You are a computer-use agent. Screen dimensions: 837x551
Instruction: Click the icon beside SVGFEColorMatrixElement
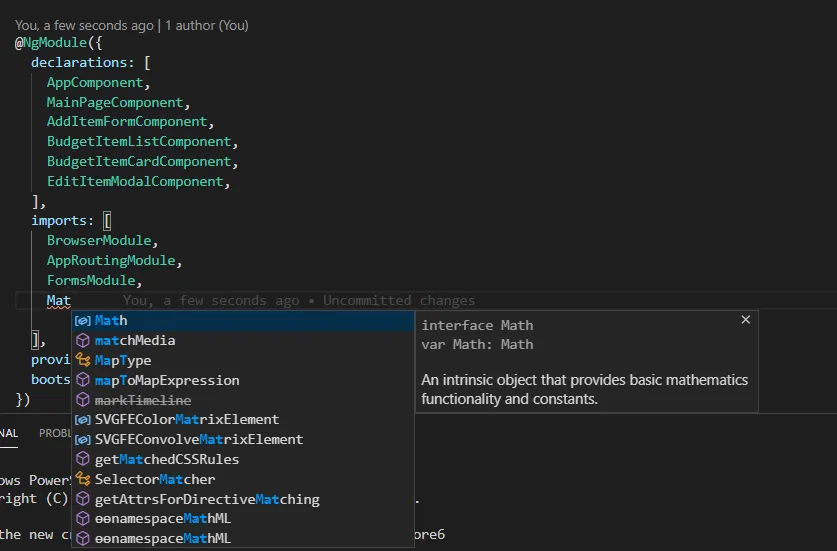[x=83, y=420]
